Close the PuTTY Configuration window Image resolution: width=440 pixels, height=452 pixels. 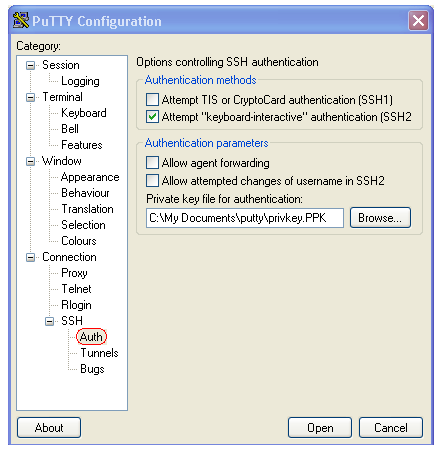tap(418, 21)
